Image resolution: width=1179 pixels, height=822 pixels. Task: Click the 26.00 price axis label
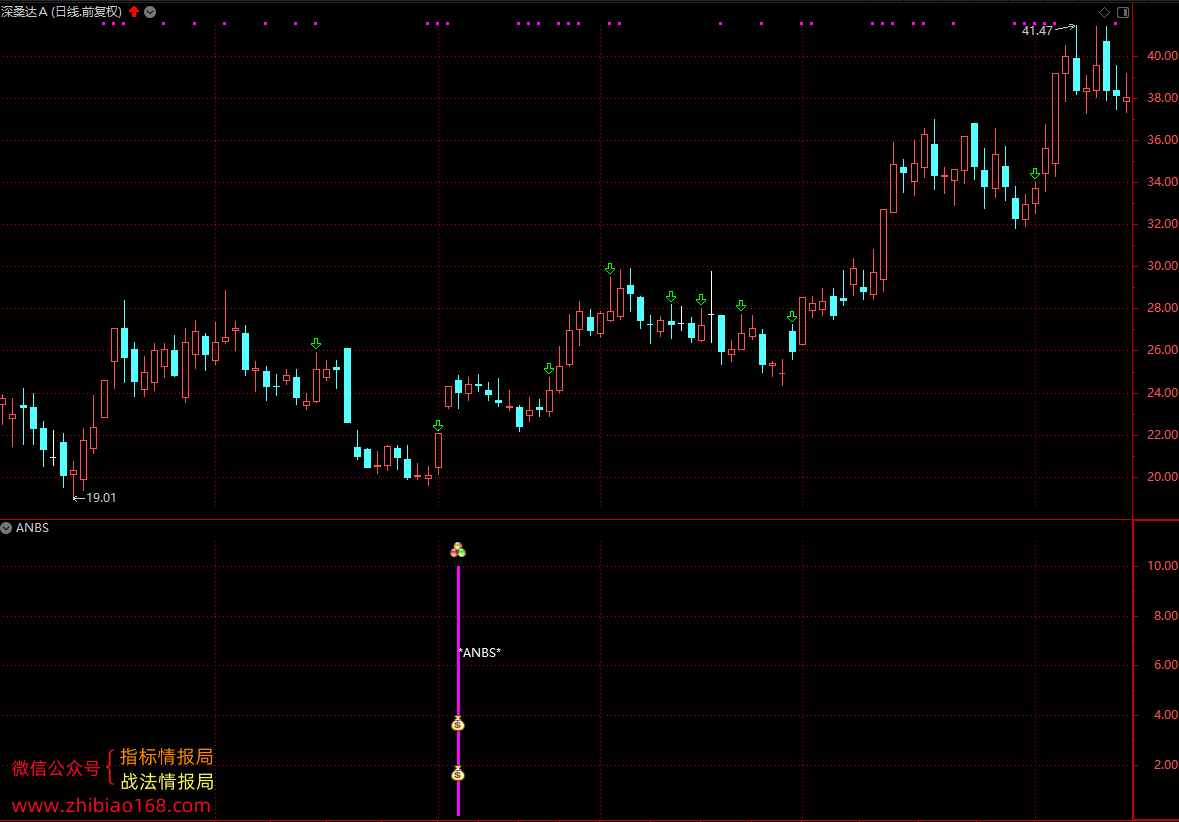[1162, 350]
